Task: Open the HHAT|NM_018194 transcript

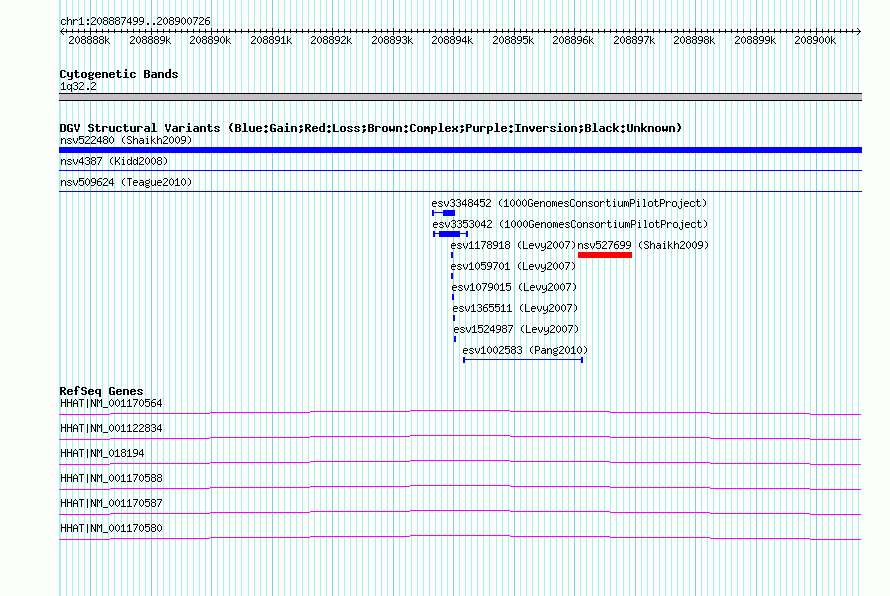Action: (x=102, y=454)
